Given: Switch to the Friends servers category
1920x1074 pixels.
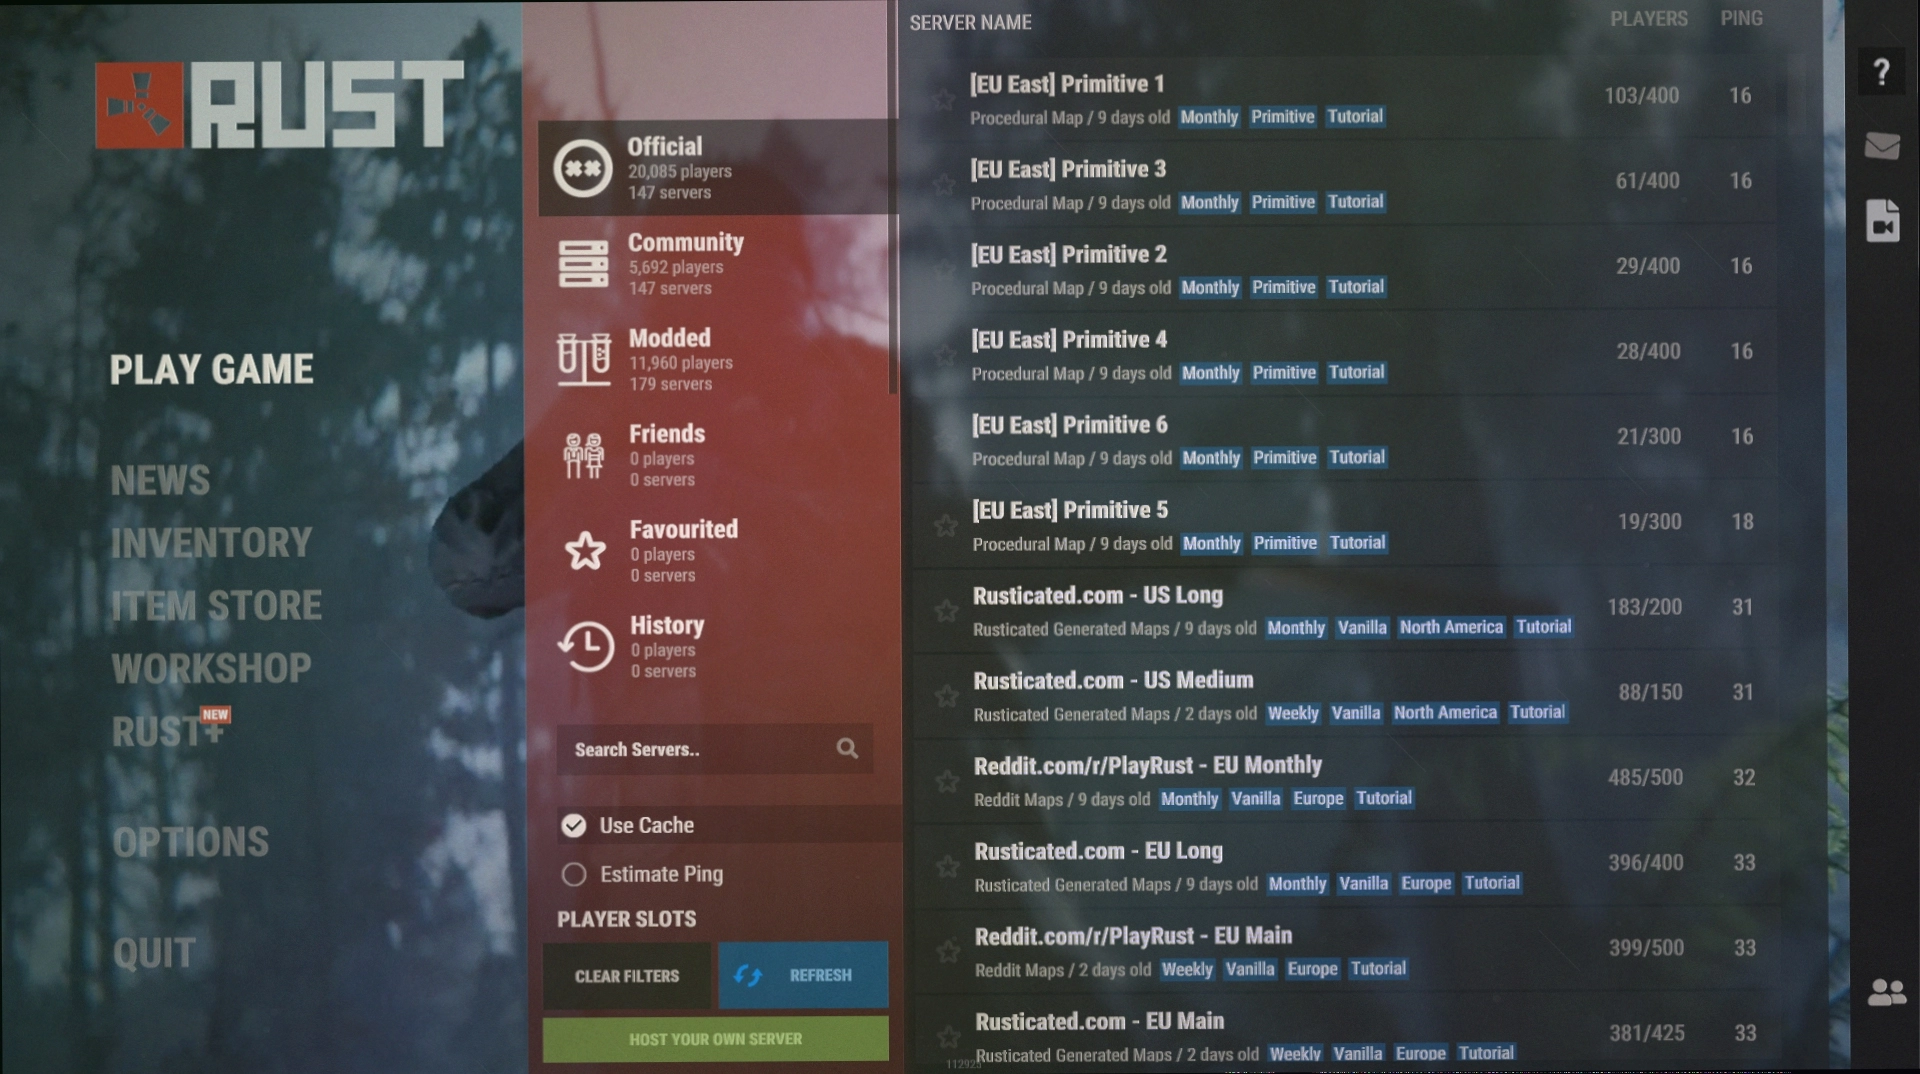Looking at the screenshot, I should tap(714, 455).
